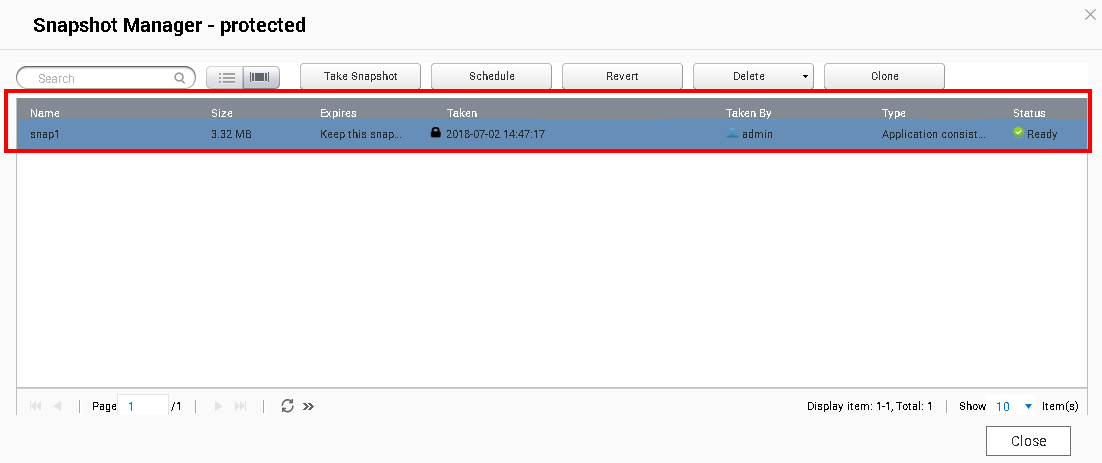Go to previous page arrow

click(57, 406)
